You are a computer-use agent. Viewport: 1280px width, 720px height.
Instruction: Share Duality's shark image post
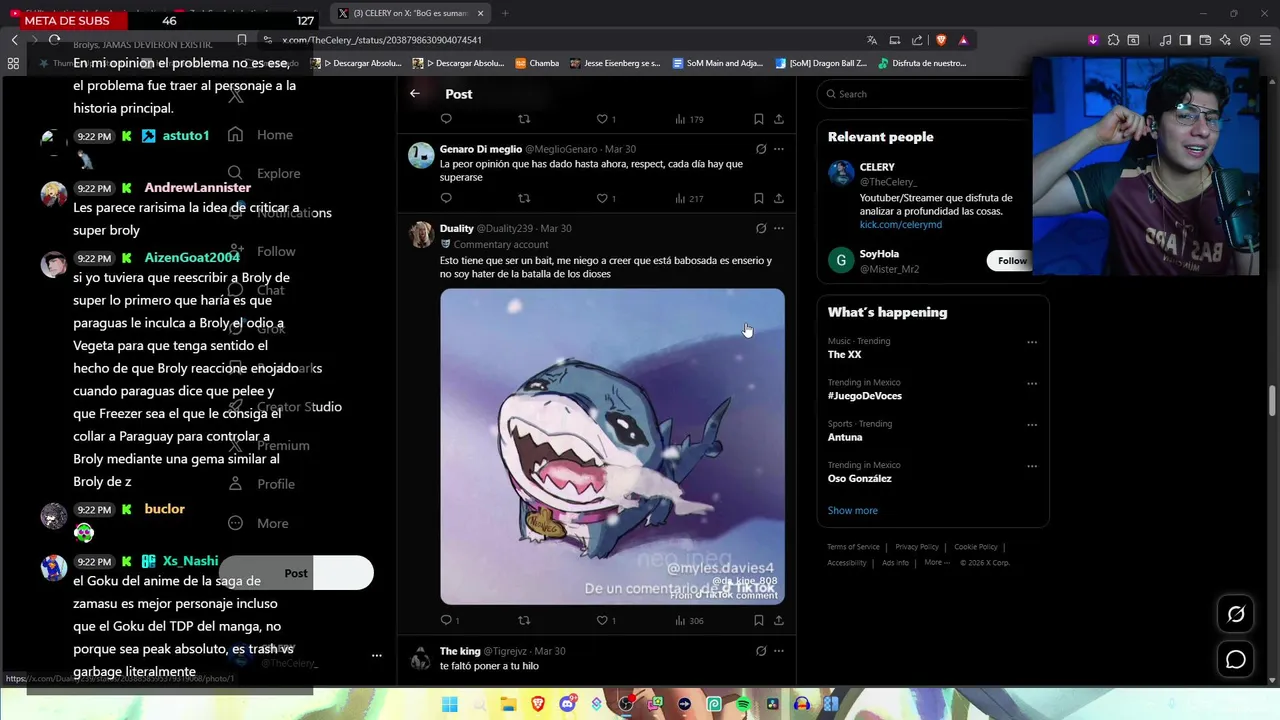779,620
